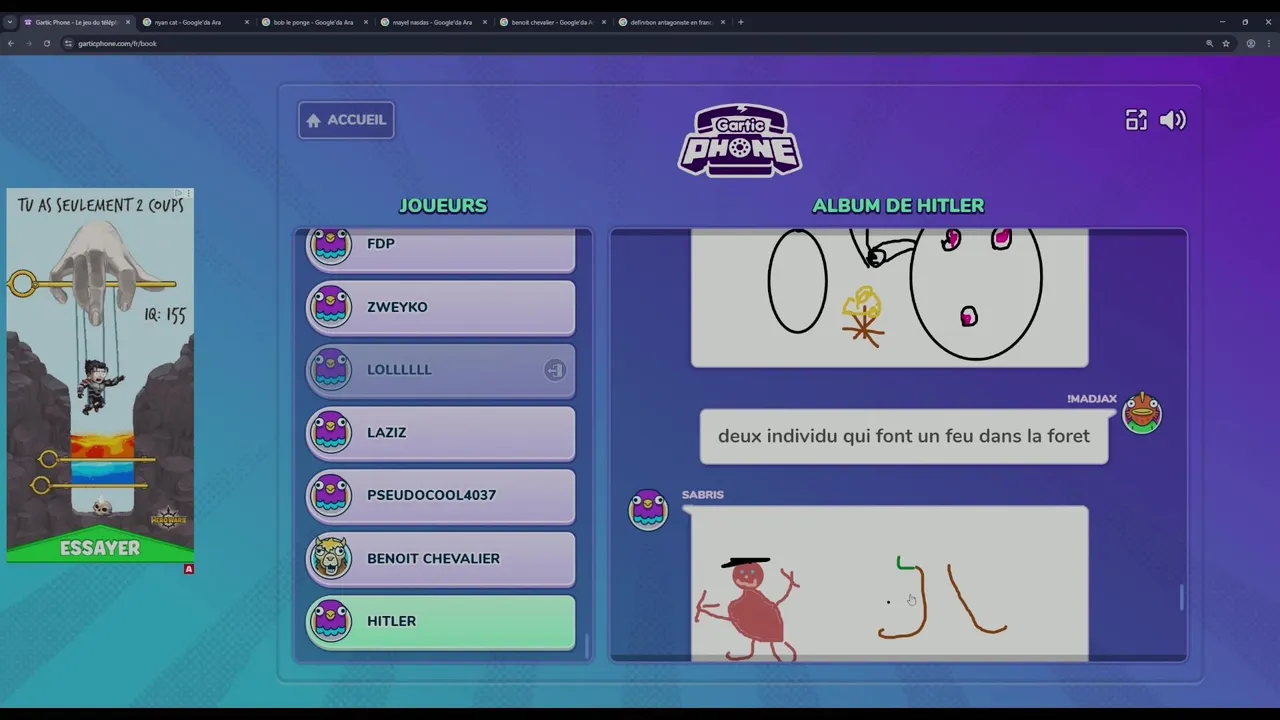Click the ACCUEIL home button
The height and width of the screenshot is (720, 1280).
point(346,120)
